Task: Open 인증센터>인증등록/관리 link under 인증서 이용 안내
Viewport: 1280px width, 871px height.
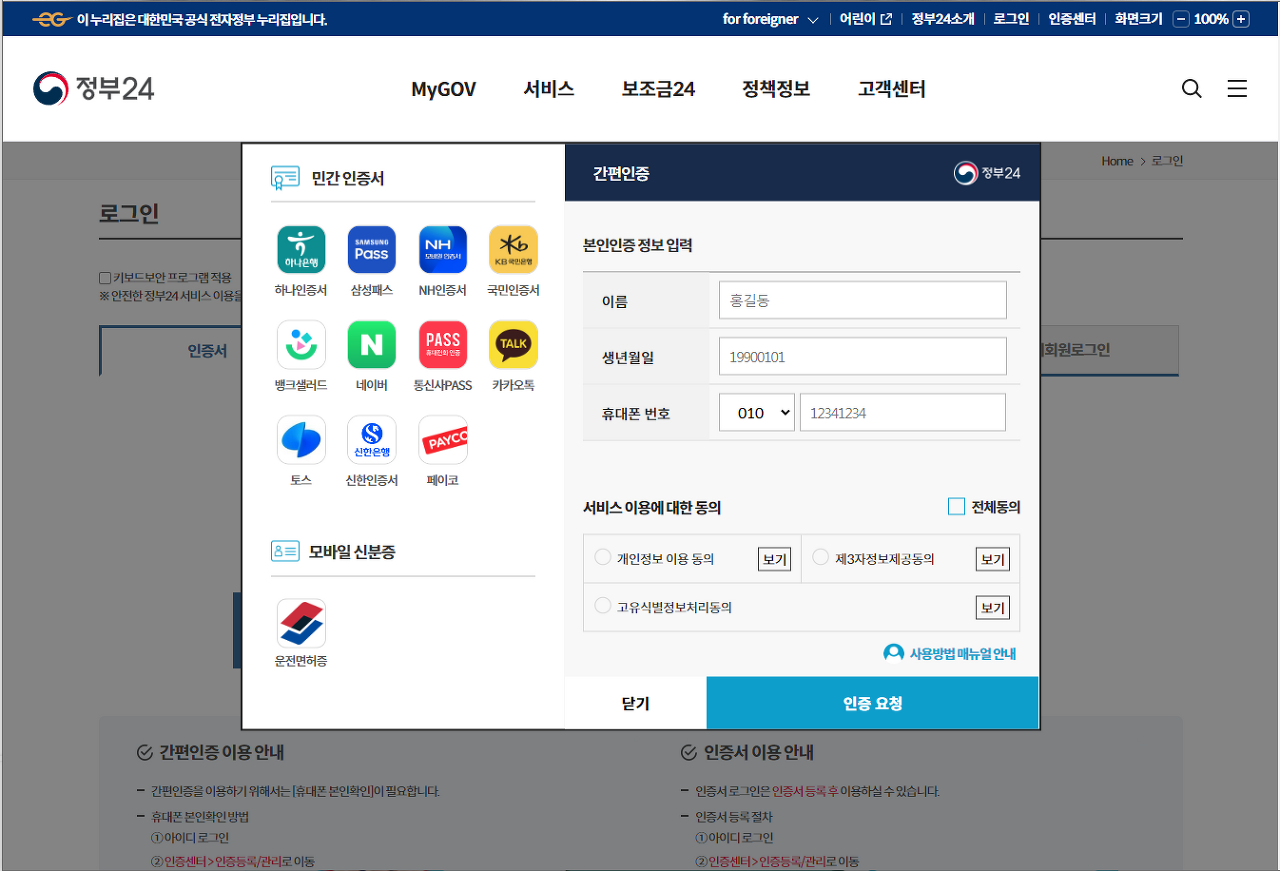Action: [767, 862]
